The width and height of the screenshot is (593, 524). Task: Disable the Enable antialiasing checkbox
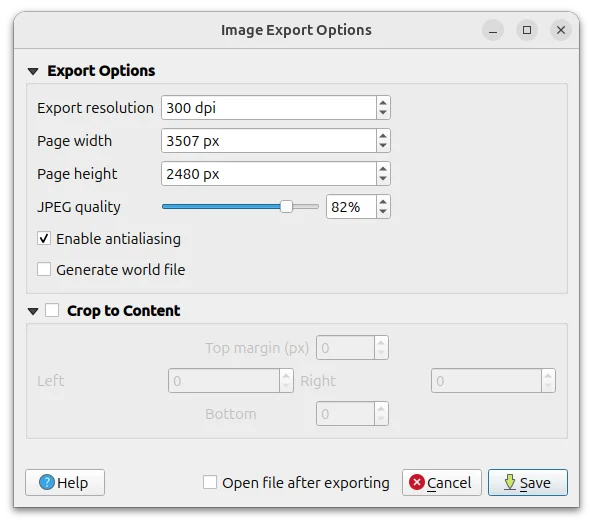(44, 239)
